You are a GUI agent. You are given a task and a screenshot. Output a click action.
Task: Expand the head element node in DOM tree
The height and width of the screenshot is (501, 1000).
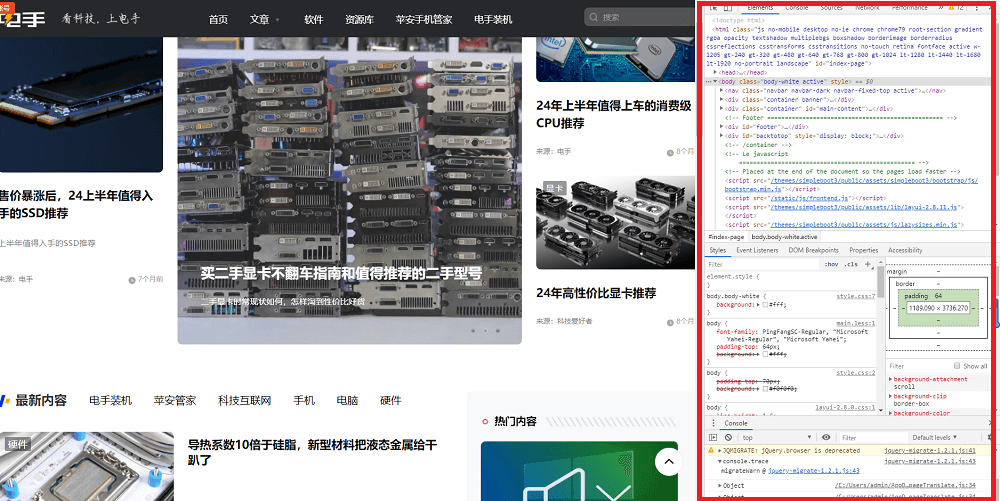point(715,72)
